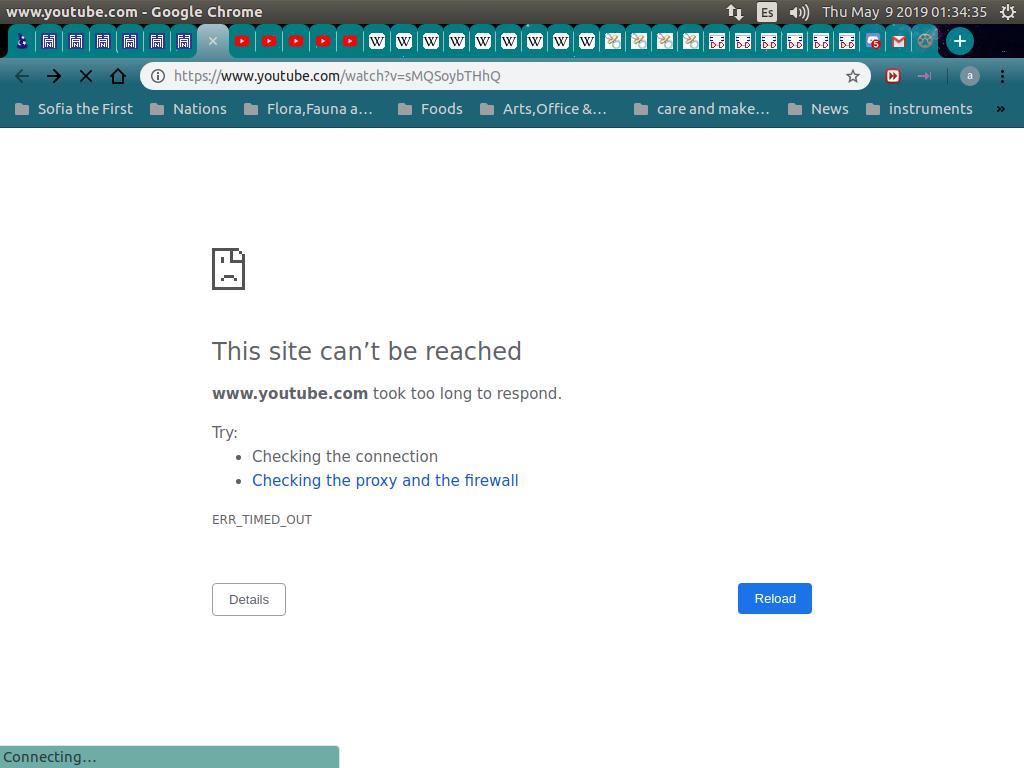The width and height of the screenshot is (1024, 768).
Task: Click the blue Reload button
Action: click(775, 598)
